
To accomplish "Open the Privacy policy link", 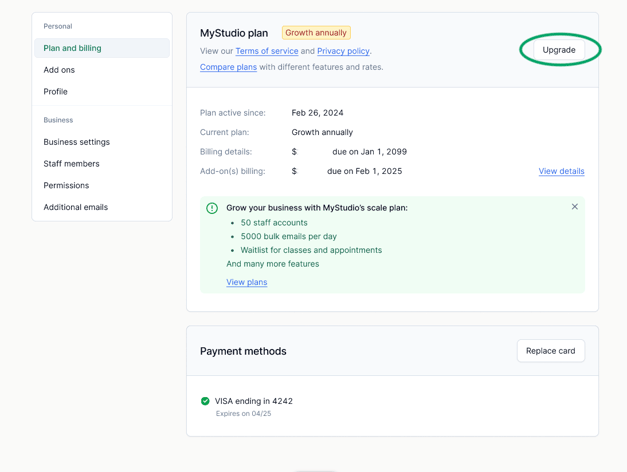I will (343, 51).
